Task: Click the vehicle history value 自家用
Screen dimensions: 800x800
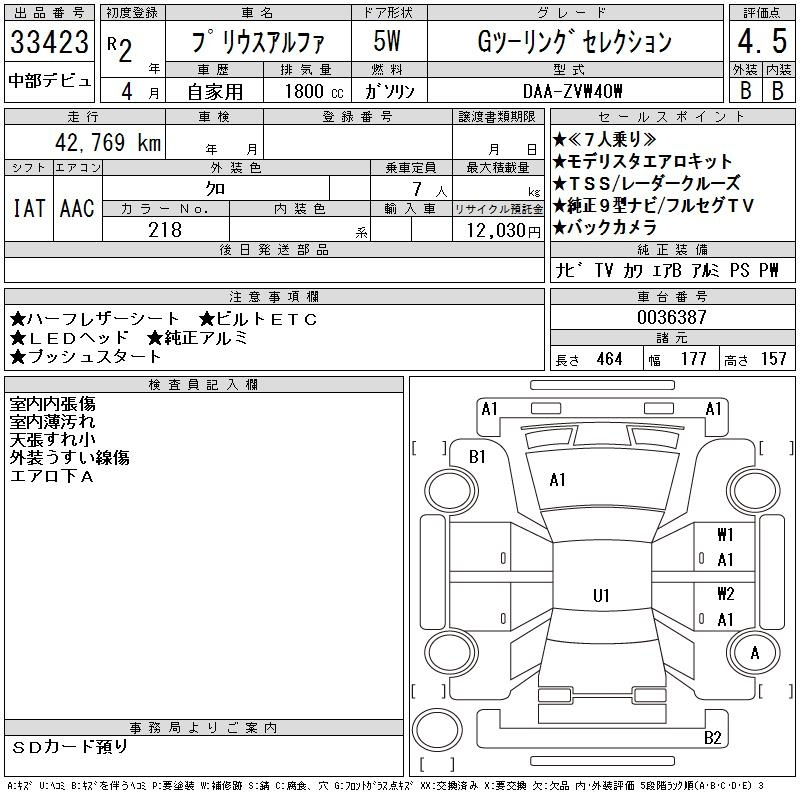Action: 215,92
